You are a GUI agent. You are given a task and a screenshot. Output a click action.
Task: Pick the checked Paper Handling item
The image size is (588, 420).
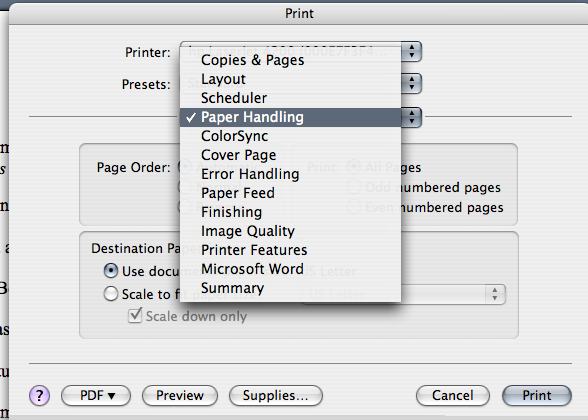click(290, 117)
